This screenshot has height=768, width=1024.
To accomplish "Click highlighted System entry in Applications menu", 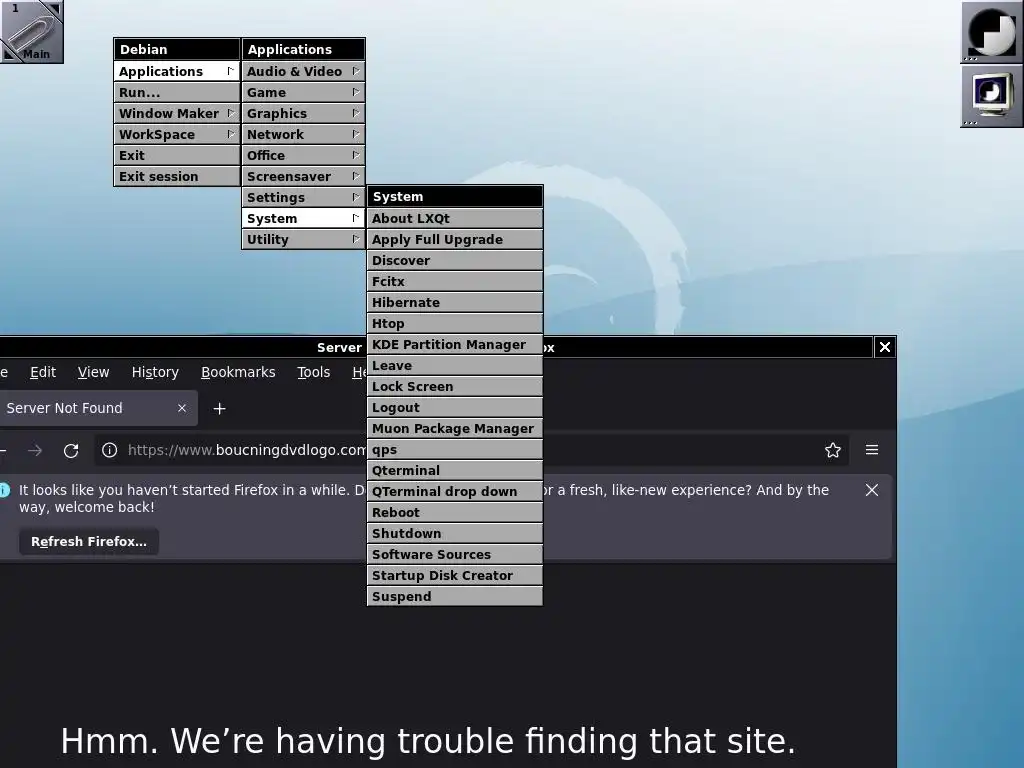I will click(303, 218).
